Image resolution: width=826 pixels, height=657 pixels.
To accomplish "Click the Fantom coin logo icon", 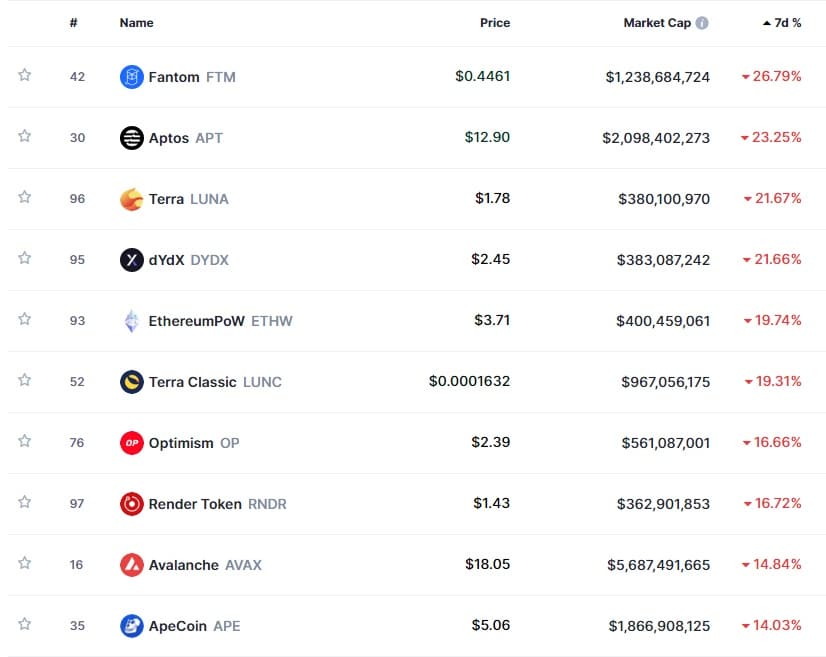I will coord(131,77).
